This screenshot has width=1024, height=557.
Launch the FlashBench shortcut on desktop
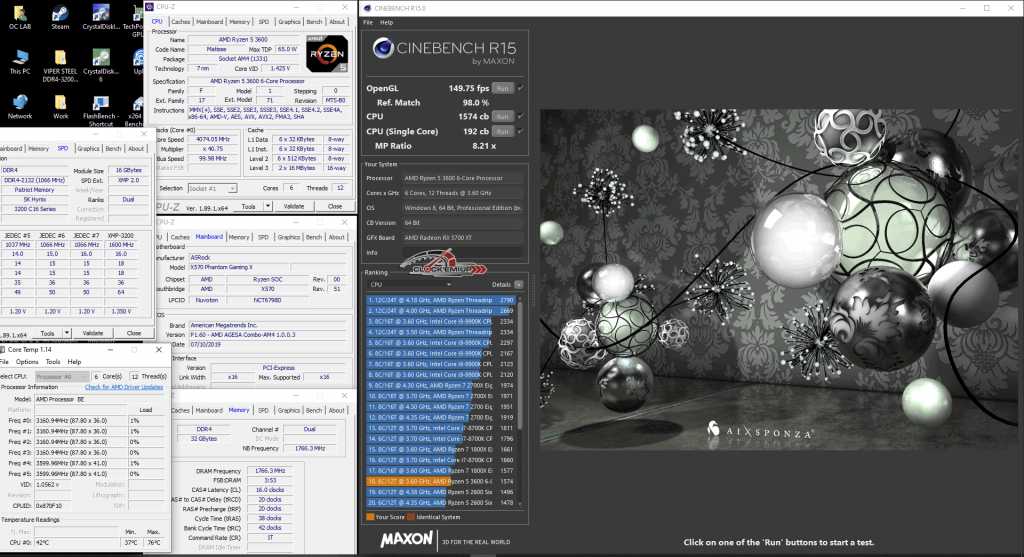tap(100, 102)
